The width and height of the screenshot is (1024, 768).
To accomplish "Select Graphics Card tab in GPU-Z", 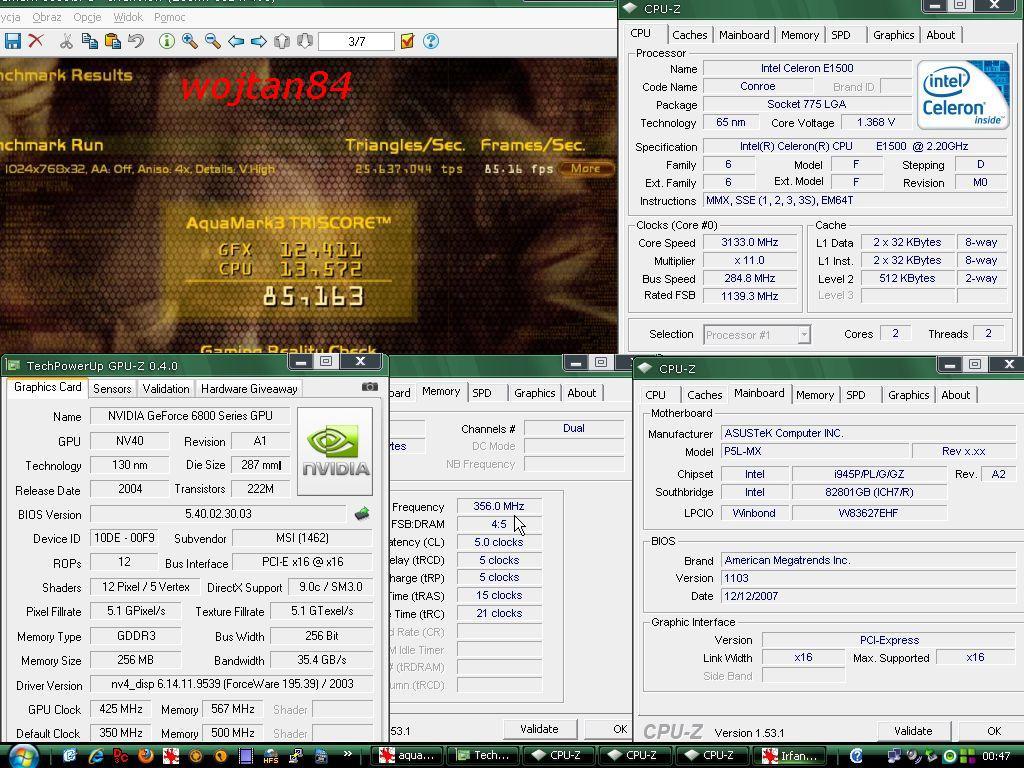I will click(47, 387).
